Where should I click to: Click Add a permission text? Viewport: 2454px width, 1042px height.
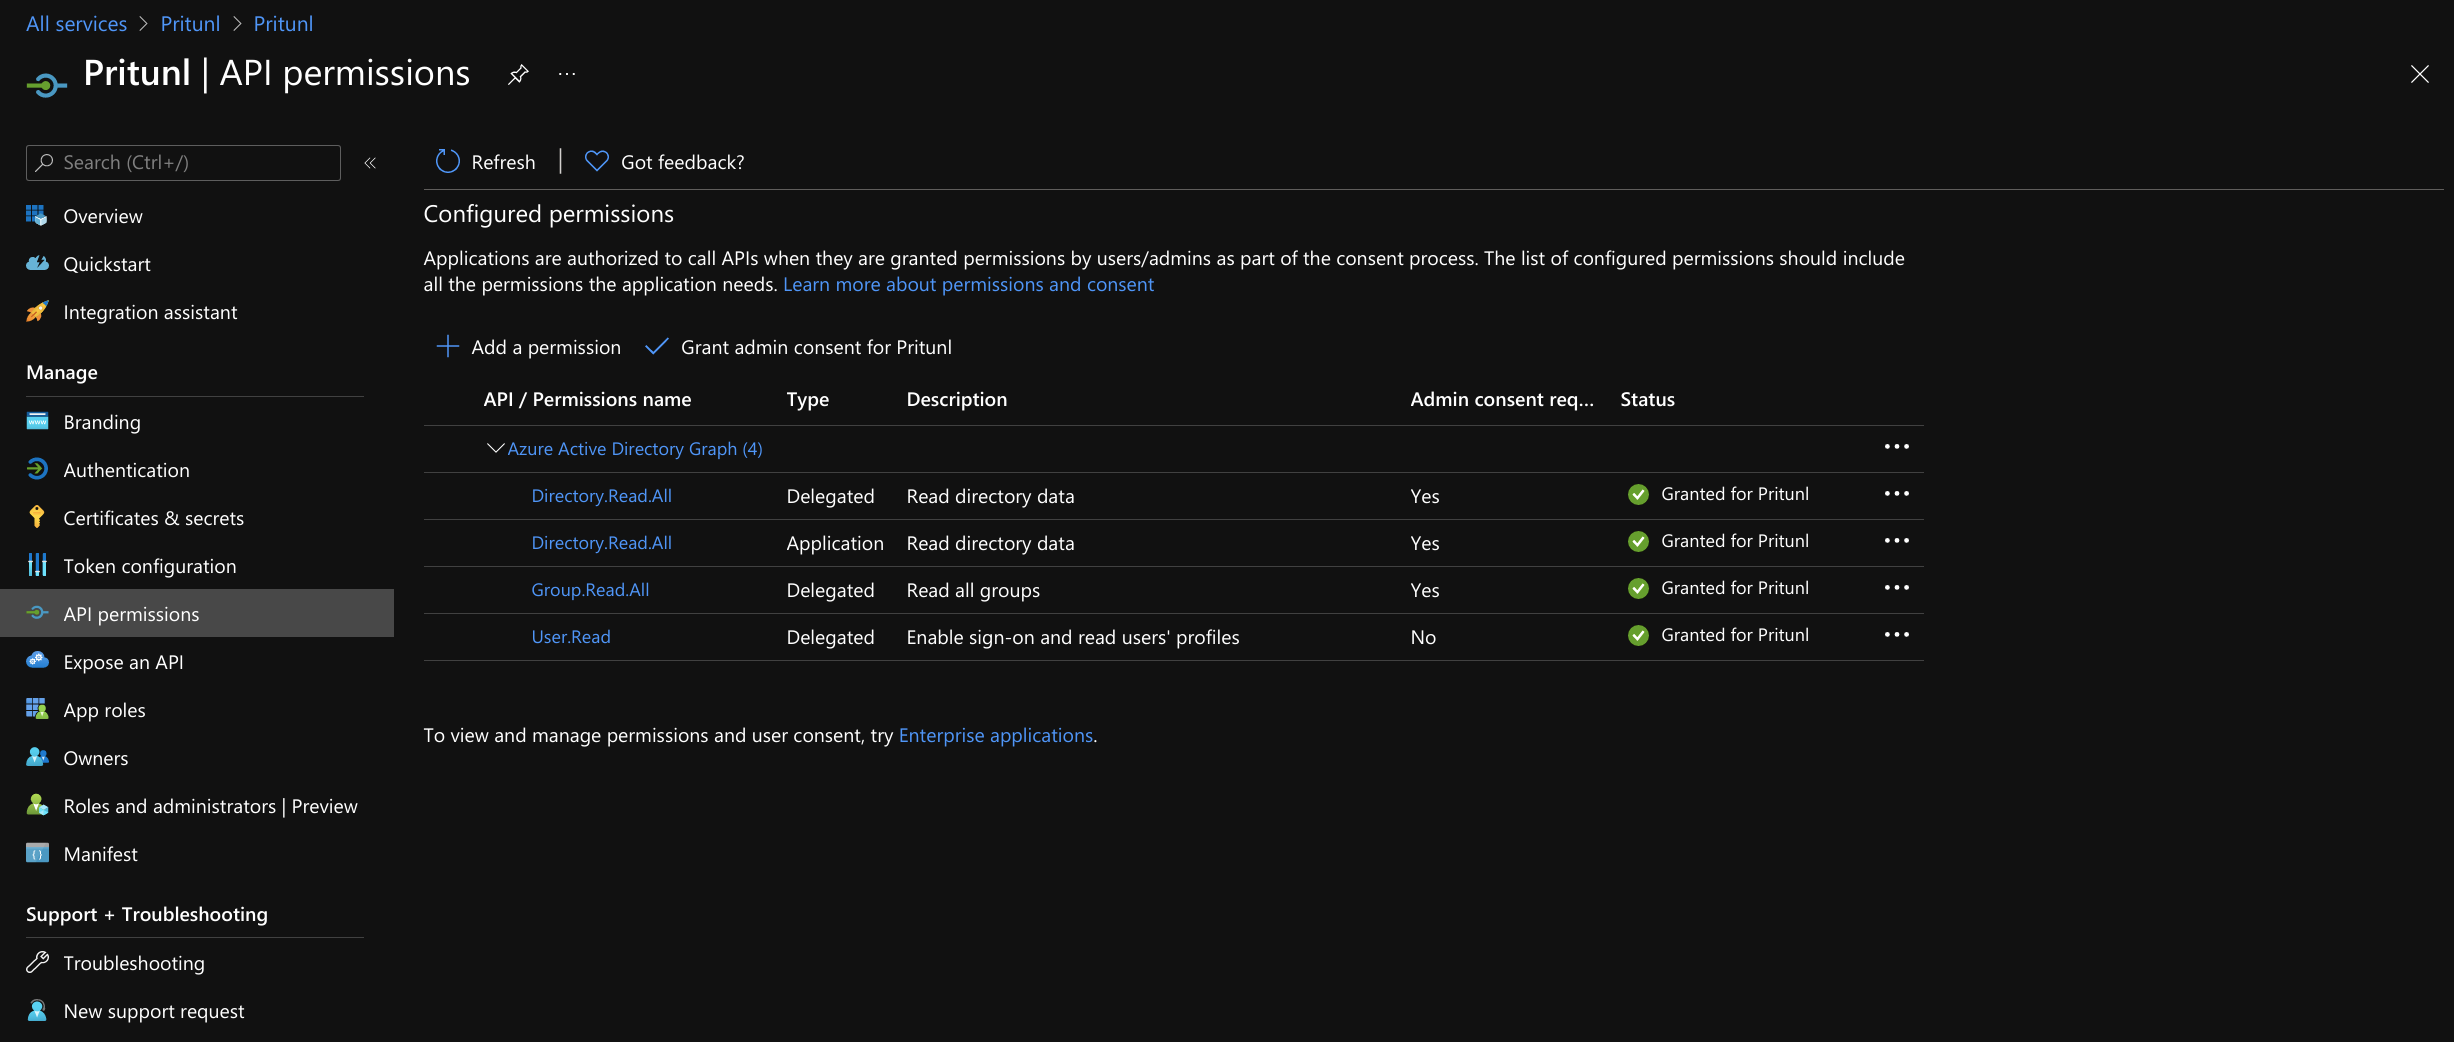coord(546,347)
